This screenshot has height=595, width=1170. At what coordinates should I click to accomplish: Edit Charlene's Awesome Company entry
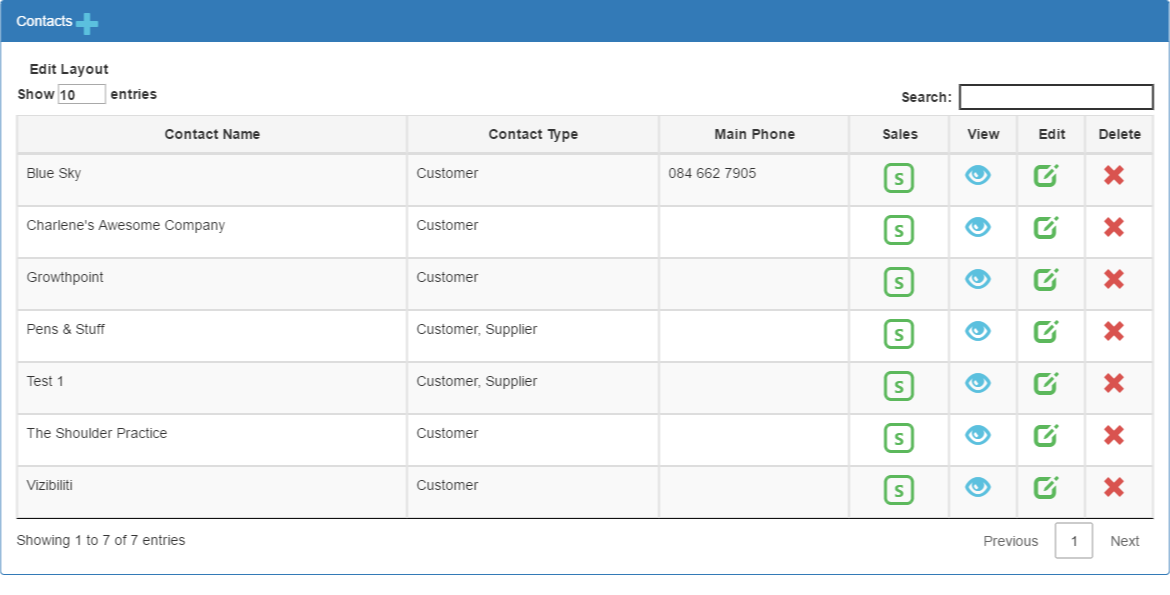[x=1046, y=227]
